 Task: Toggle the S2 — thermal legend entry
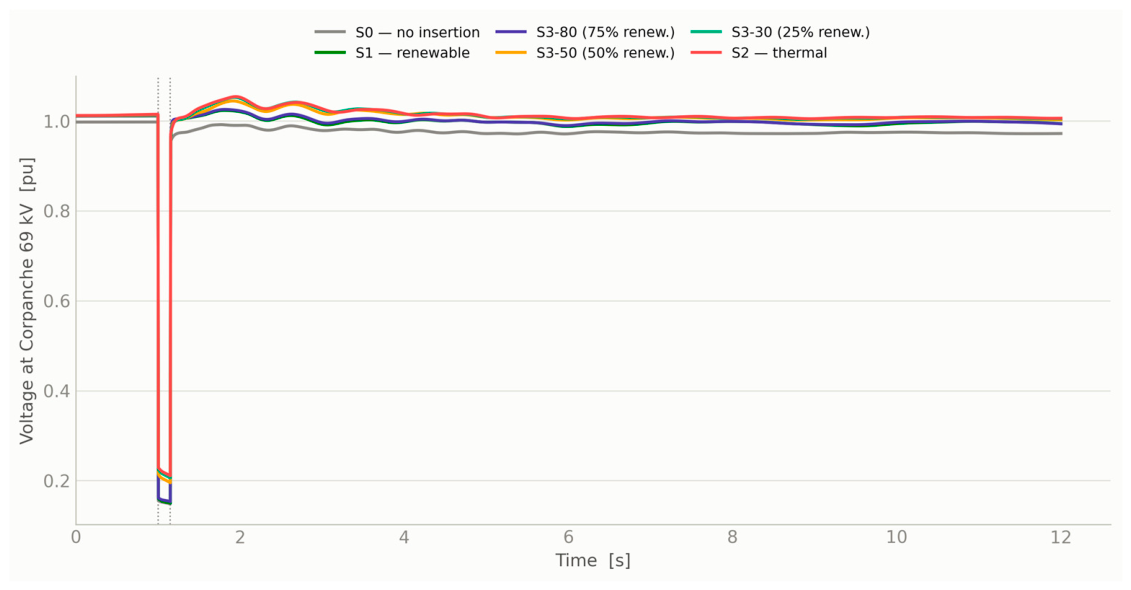click(760, 53)
